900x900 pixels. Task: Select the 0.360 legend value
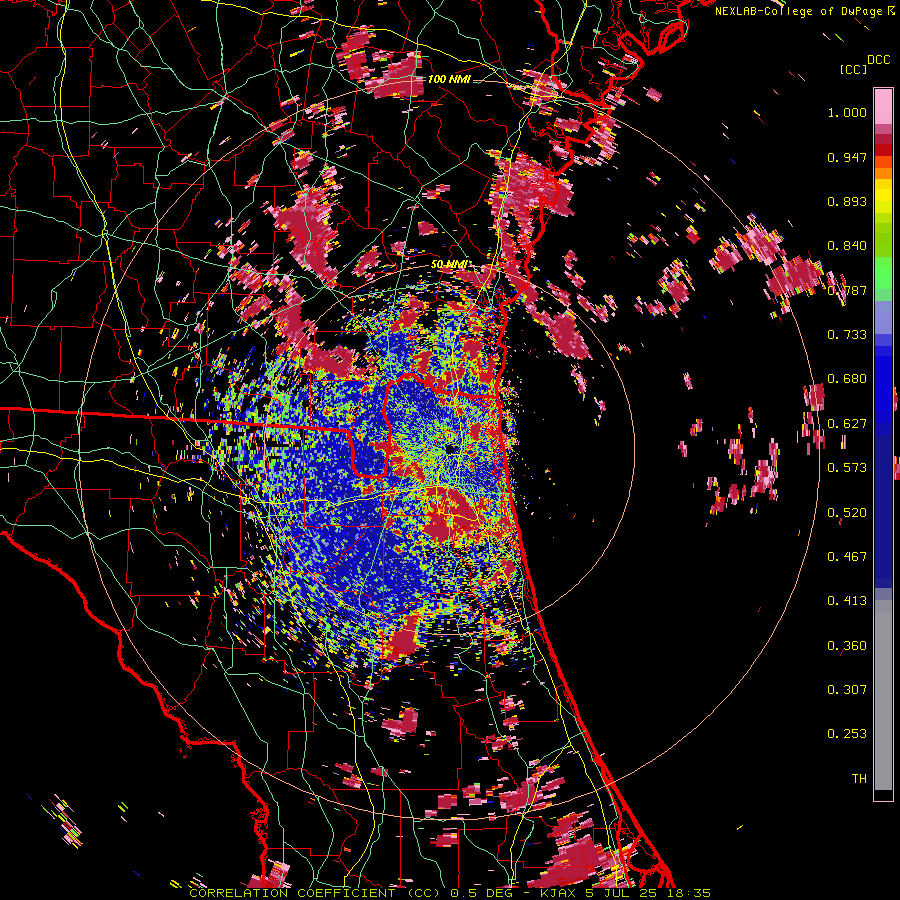(x=847, y=646)
